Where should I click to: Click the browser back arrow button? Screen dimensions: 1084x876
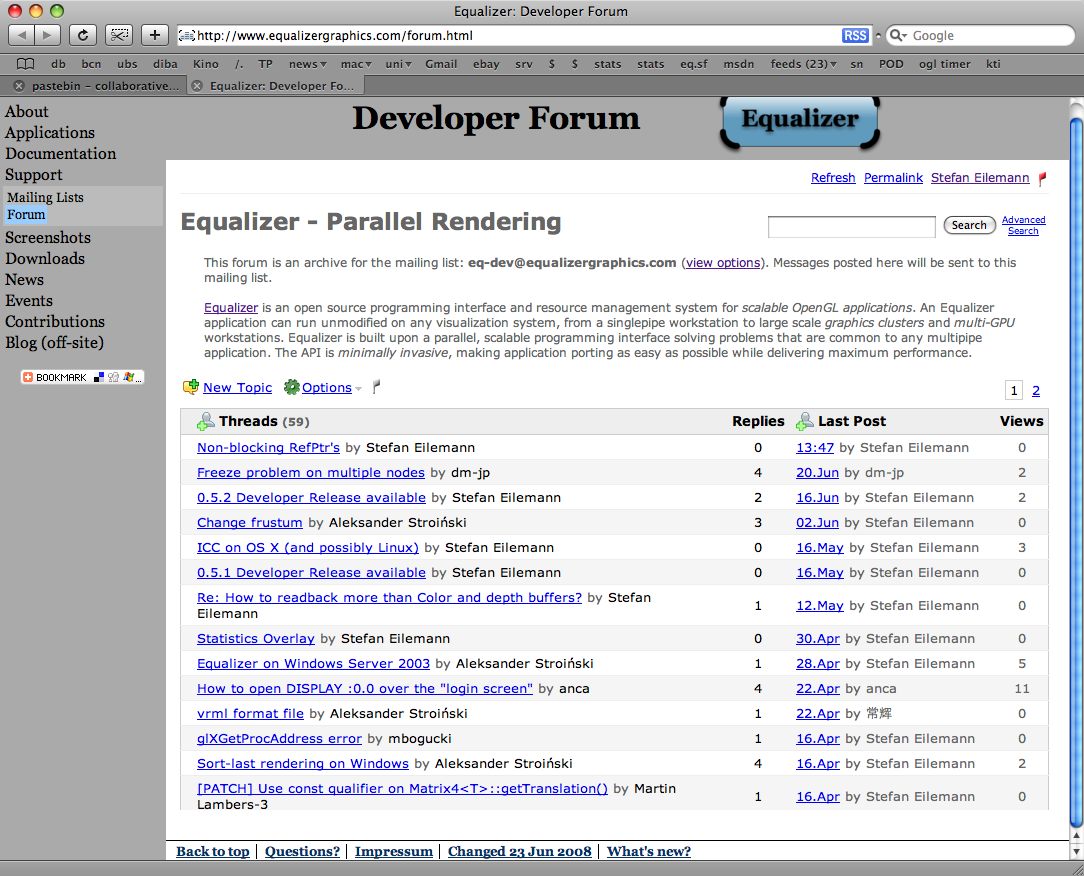[x=23, y=35]
